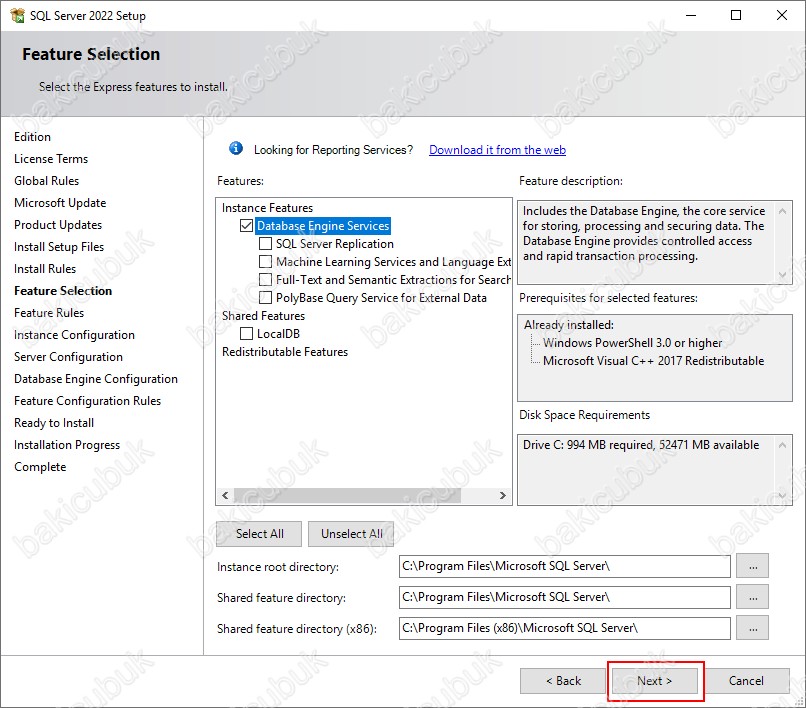Click the blue information icon beside Reporting Services
The height and width of the screenshot is (708, 806).
(236, 149)
